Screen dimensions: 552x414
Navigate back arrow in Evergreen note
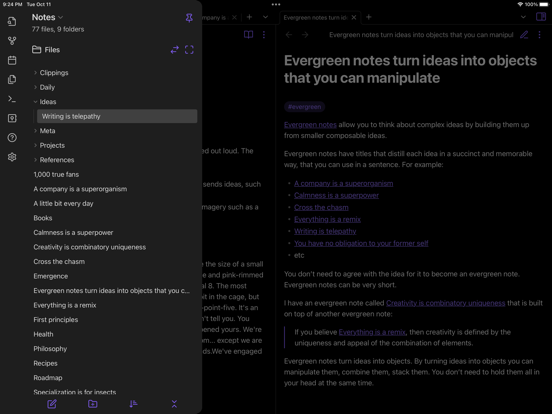point(289,34)
